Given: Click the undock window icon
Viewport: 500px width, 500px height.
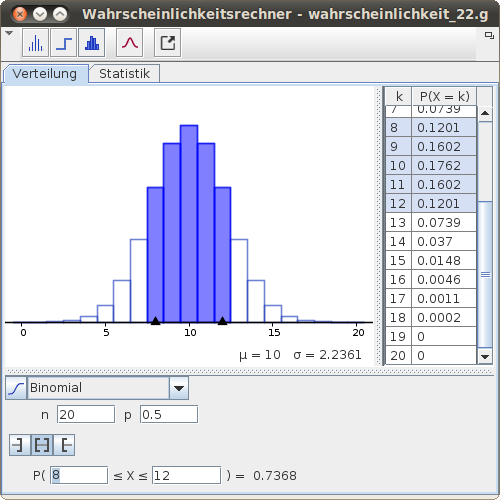Looking at the screenshot, I should coord(489,35).
